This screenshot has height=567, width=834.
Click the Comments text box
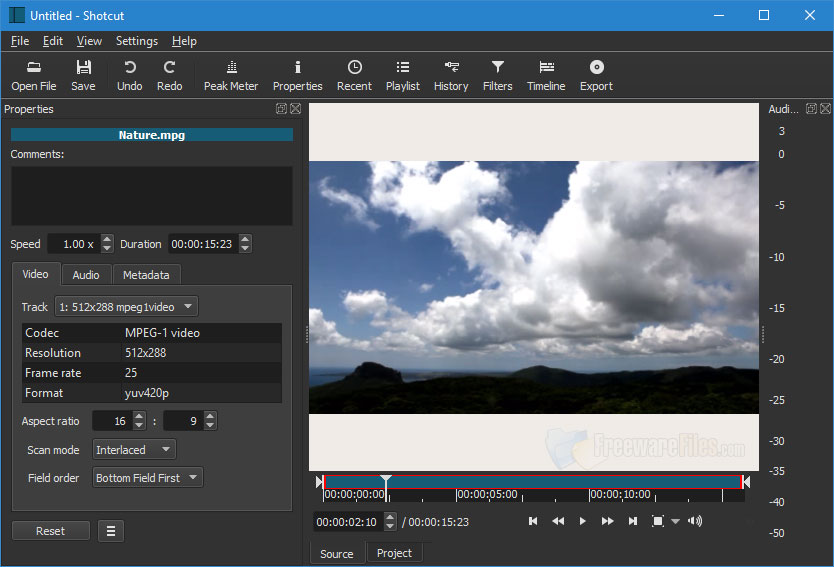[152, 196]
